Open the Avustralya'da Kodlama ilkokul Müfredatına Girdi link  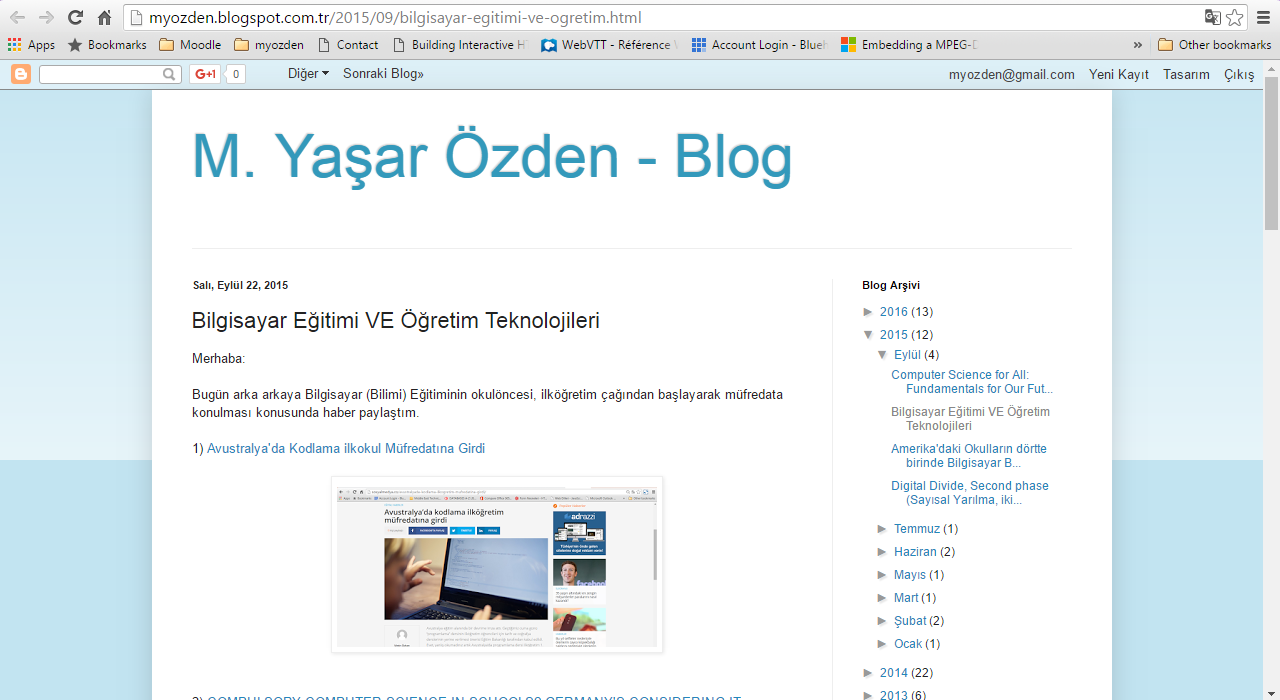tap(346, 449)
